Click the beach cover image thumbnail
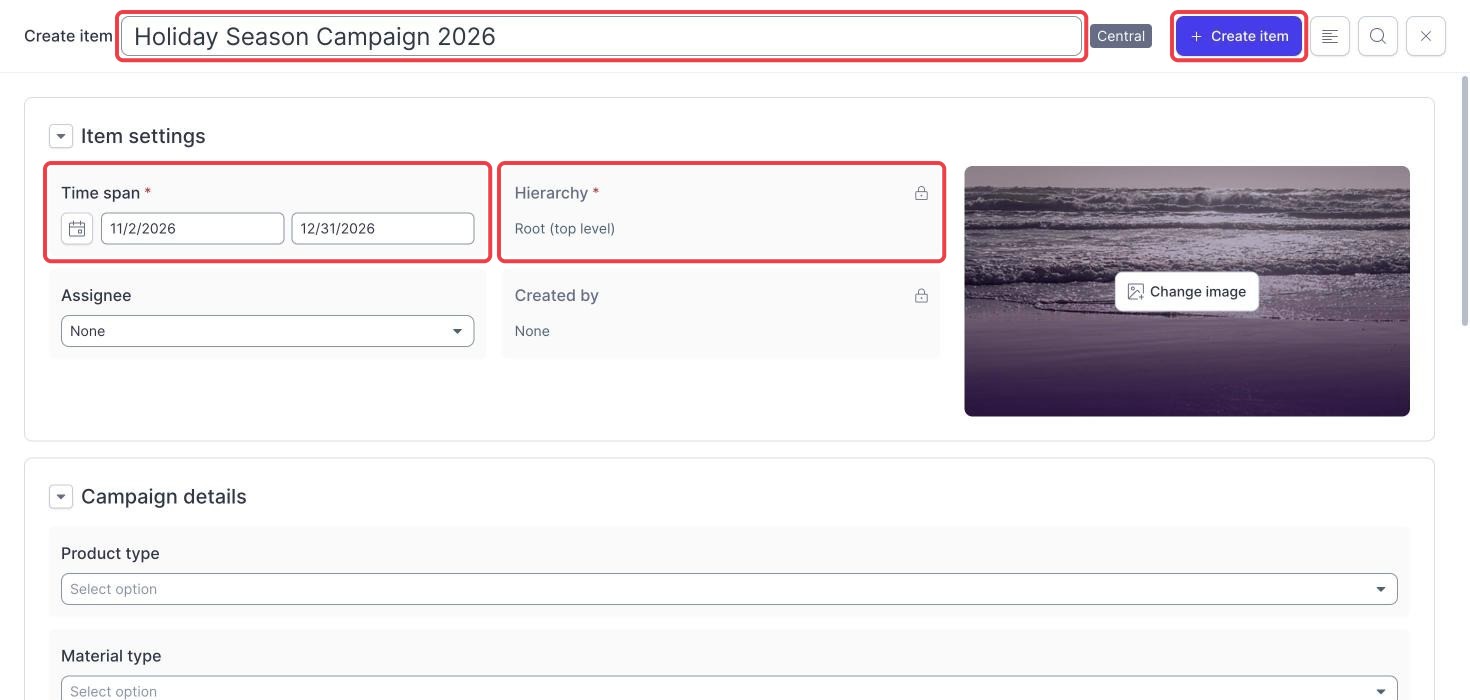Viewport: 1470px width, 700px height. 1187,291
